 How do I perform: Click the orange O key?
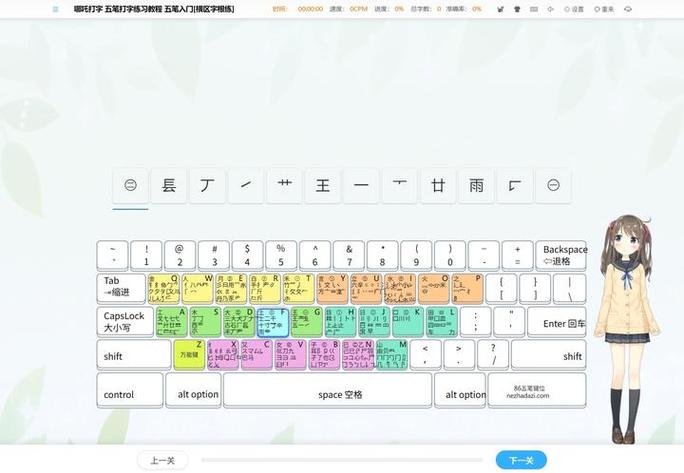(434, 288)
